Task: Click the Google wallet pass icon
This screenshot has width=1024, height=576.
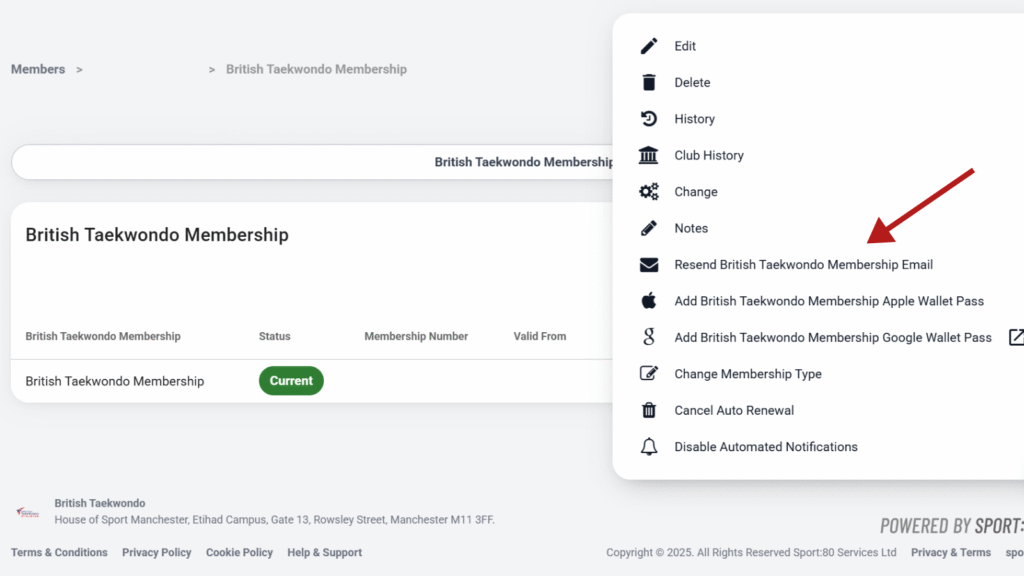Action: coord(649,338)
